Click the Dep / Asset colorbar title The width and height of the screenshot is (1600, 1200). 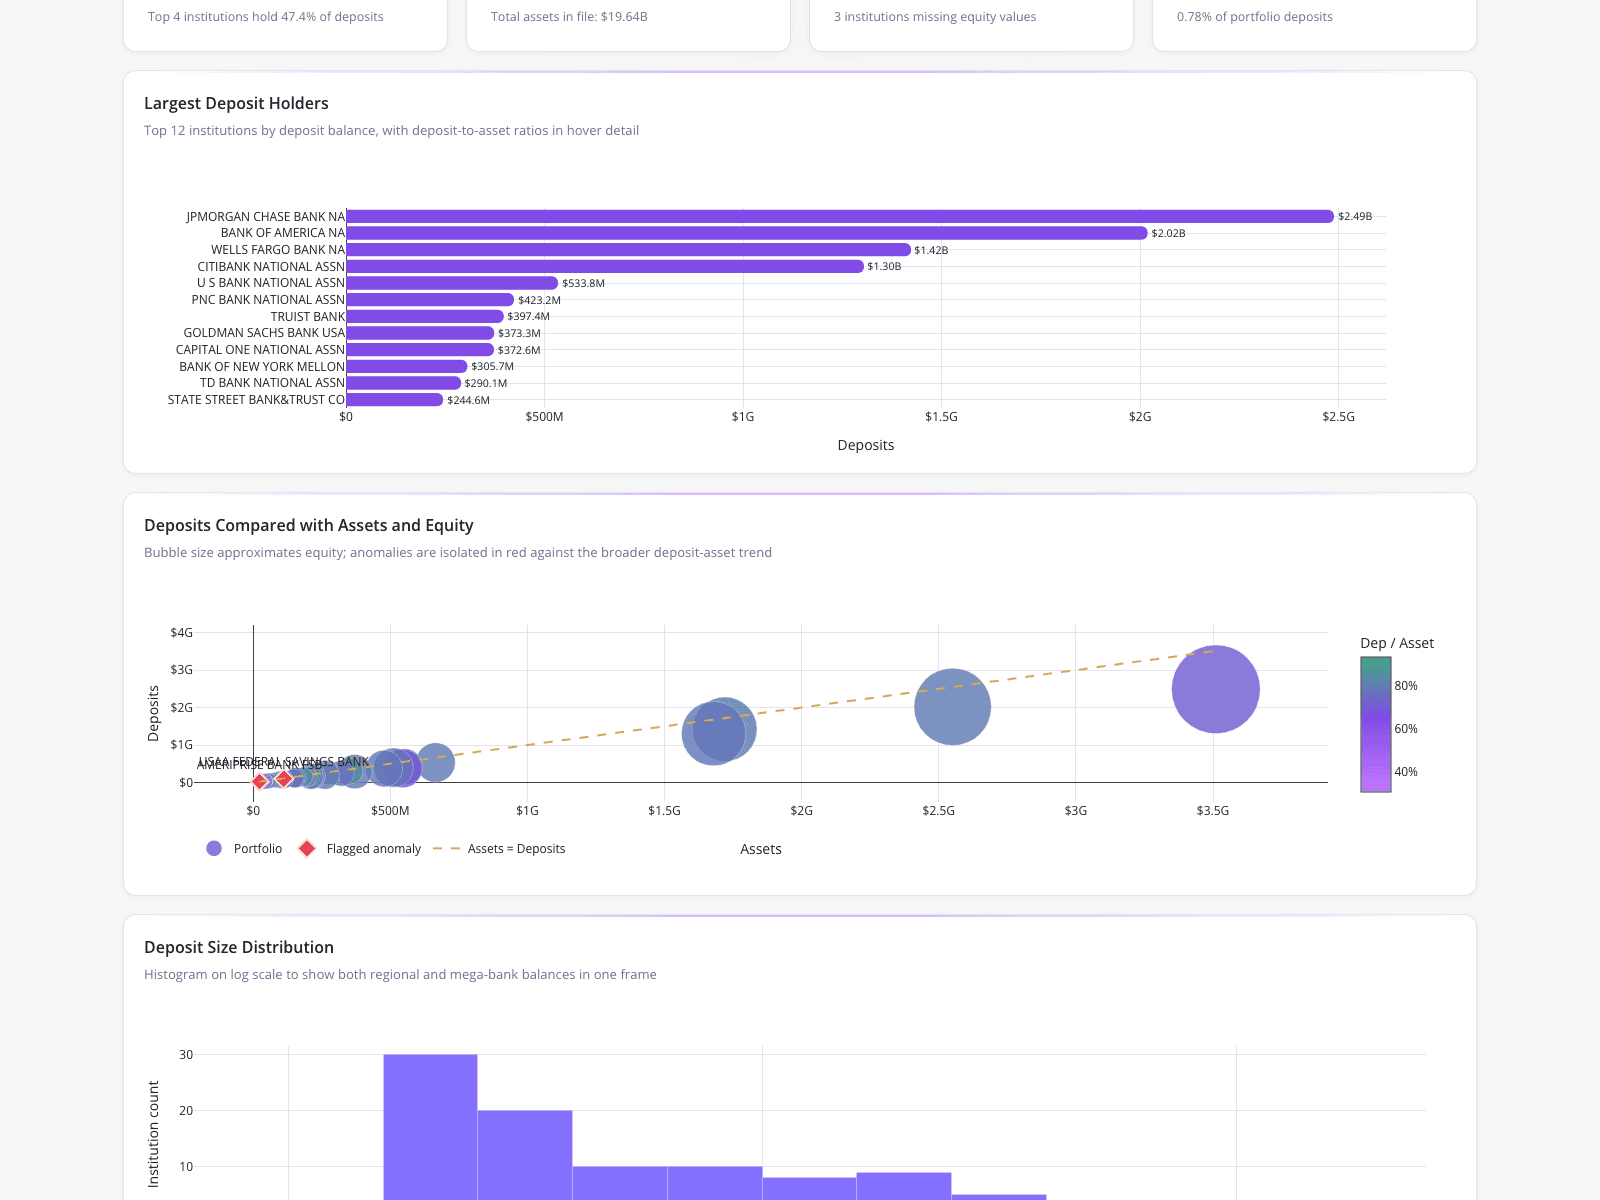pyautogui.click(x=1397, y=643)
